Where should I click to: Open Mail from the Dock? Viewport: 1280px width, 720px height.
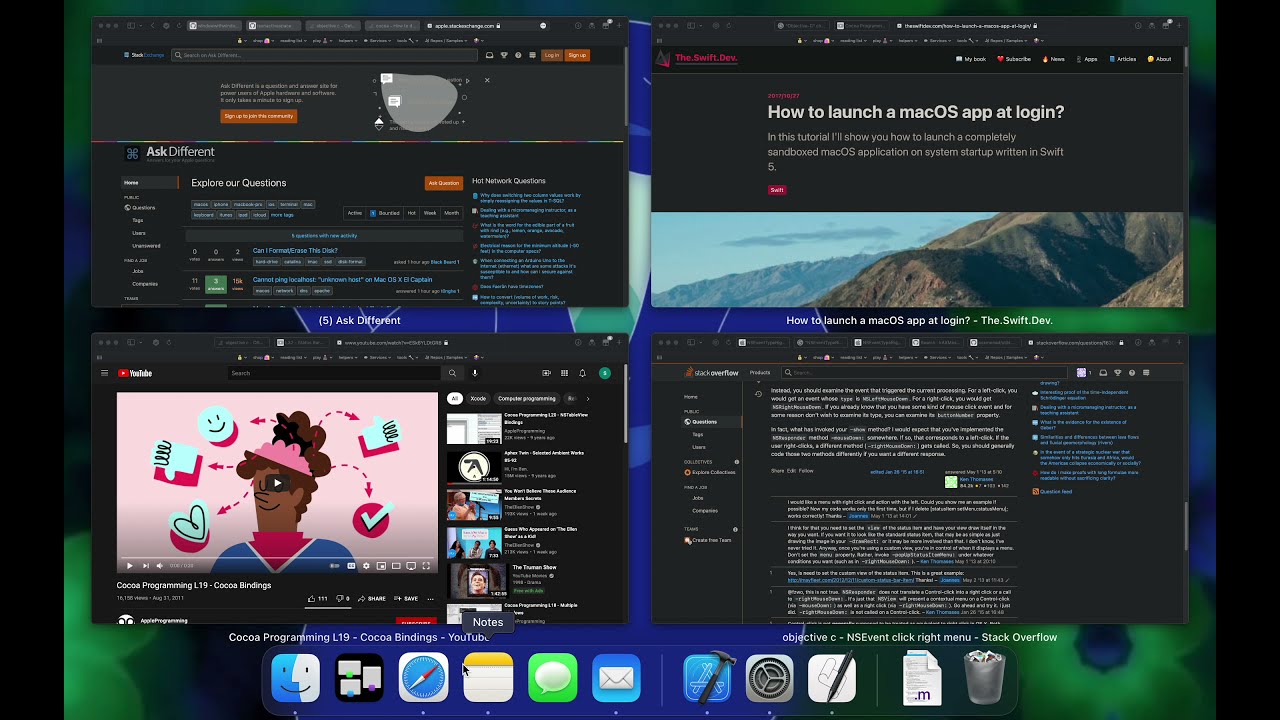[x=616, y=678]
